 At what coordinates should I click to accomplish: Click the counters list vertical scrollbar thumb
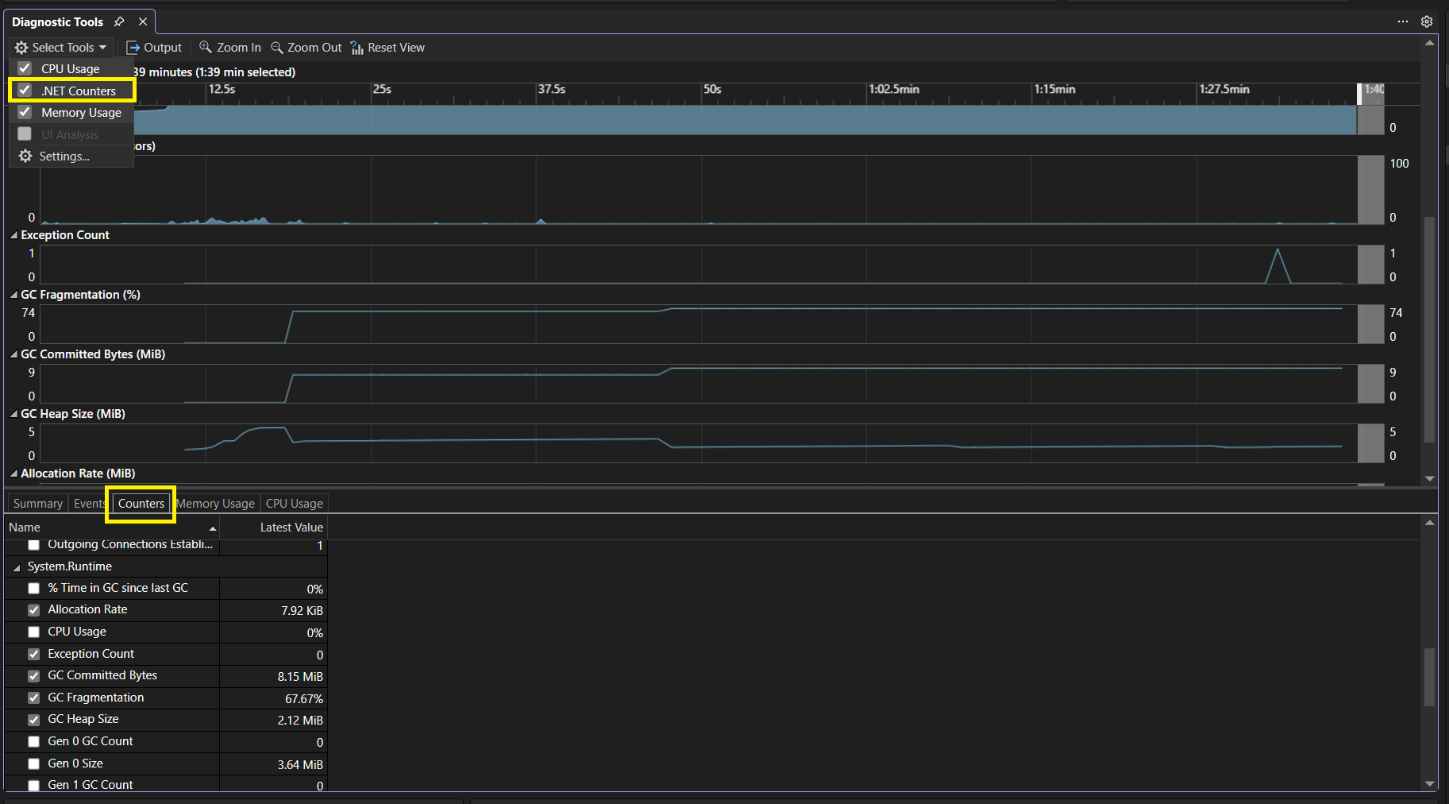pyautogui.click(x=1429, y=676)
